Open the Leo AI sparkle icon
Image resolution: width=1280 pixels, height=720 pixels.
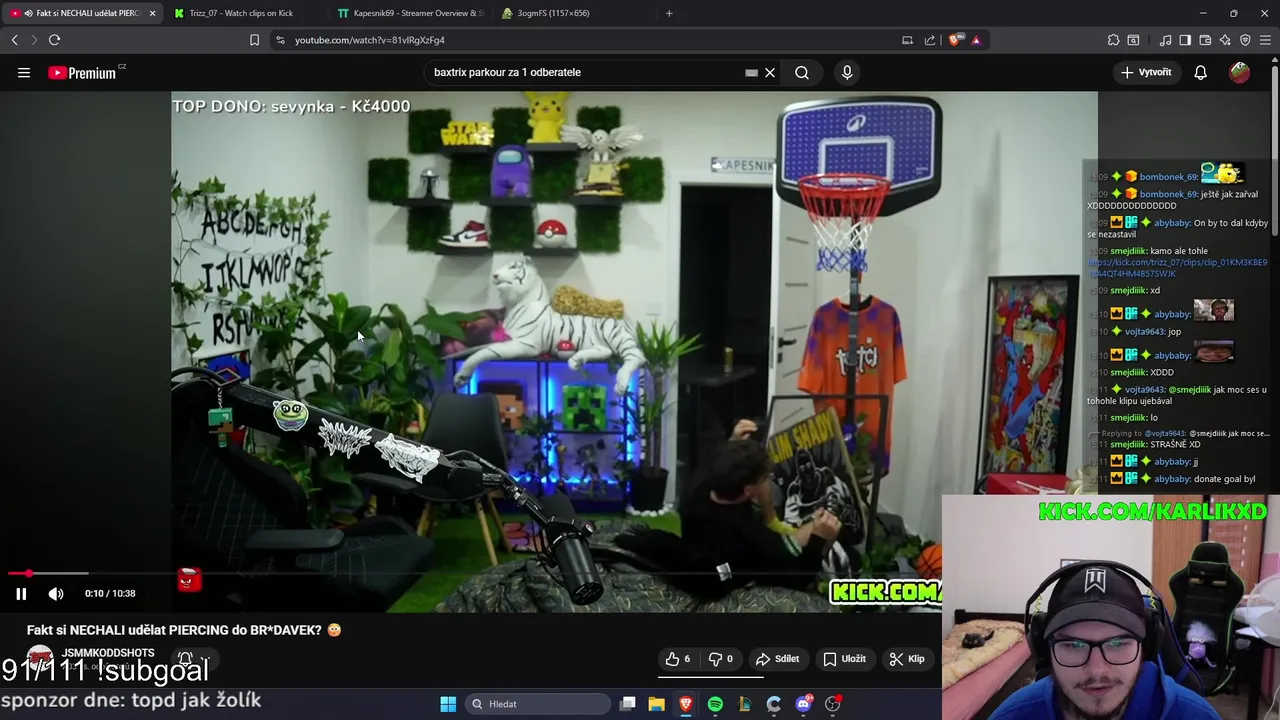[x=1225, y=40]
